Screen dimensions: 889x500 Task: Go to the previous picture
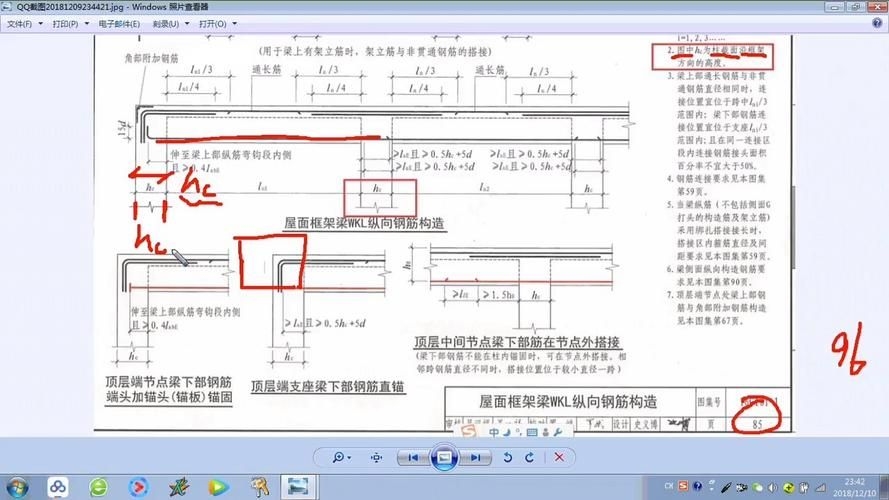tap(413, 457)
